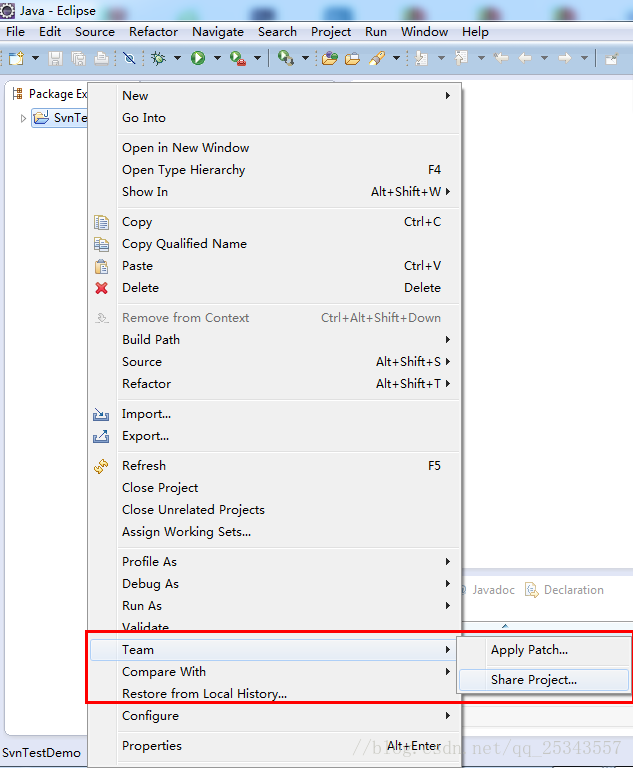This screenshot has height=768, width=633.
Task: Click Apply Patch... in Team submenu
Action: (544, 650)
